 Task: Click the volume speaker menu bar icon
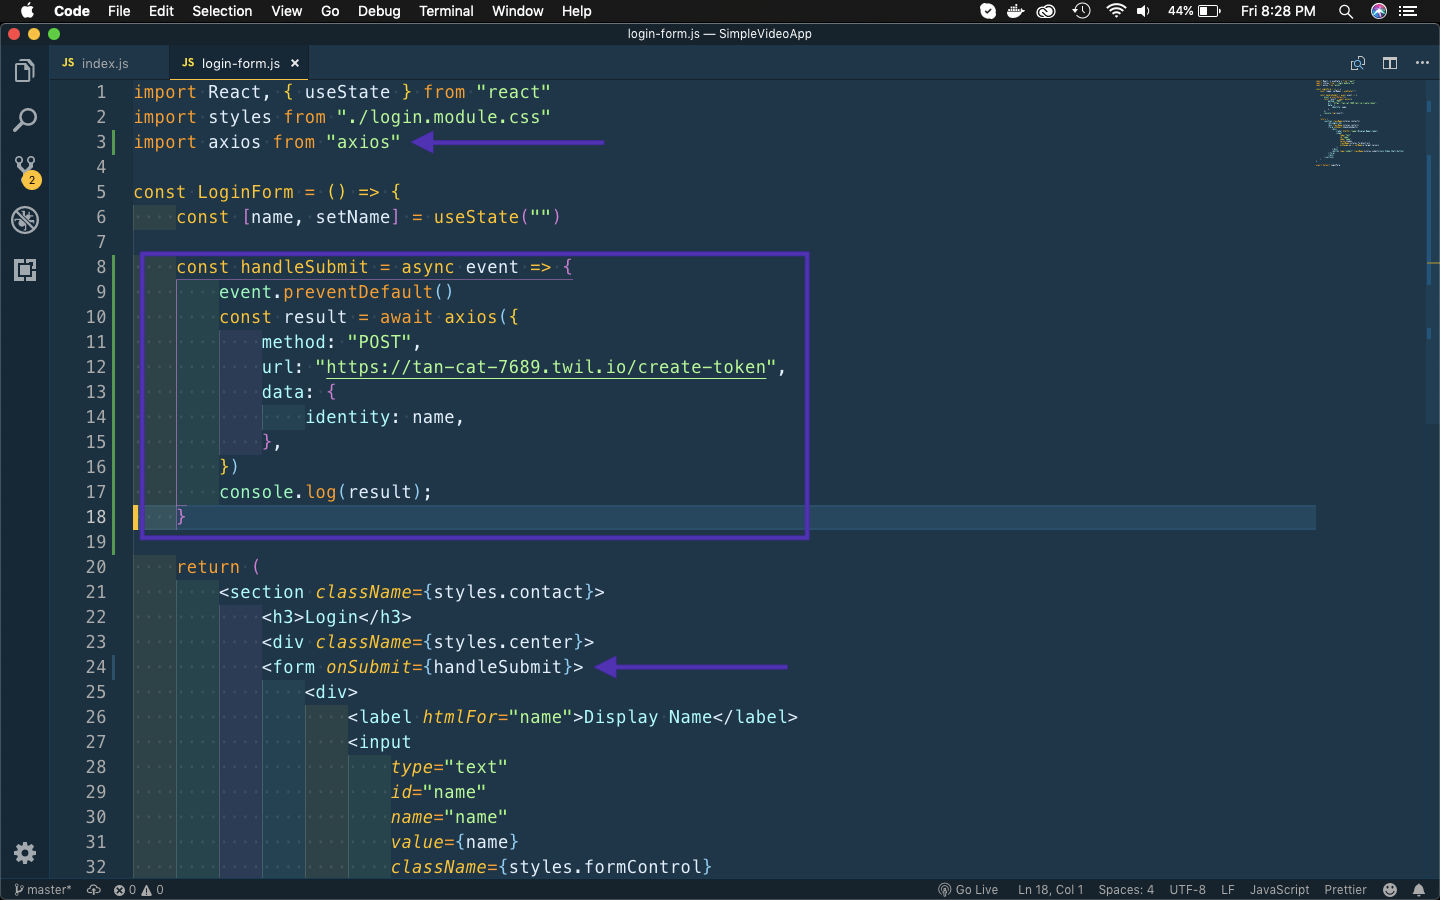click(1143, 11)
